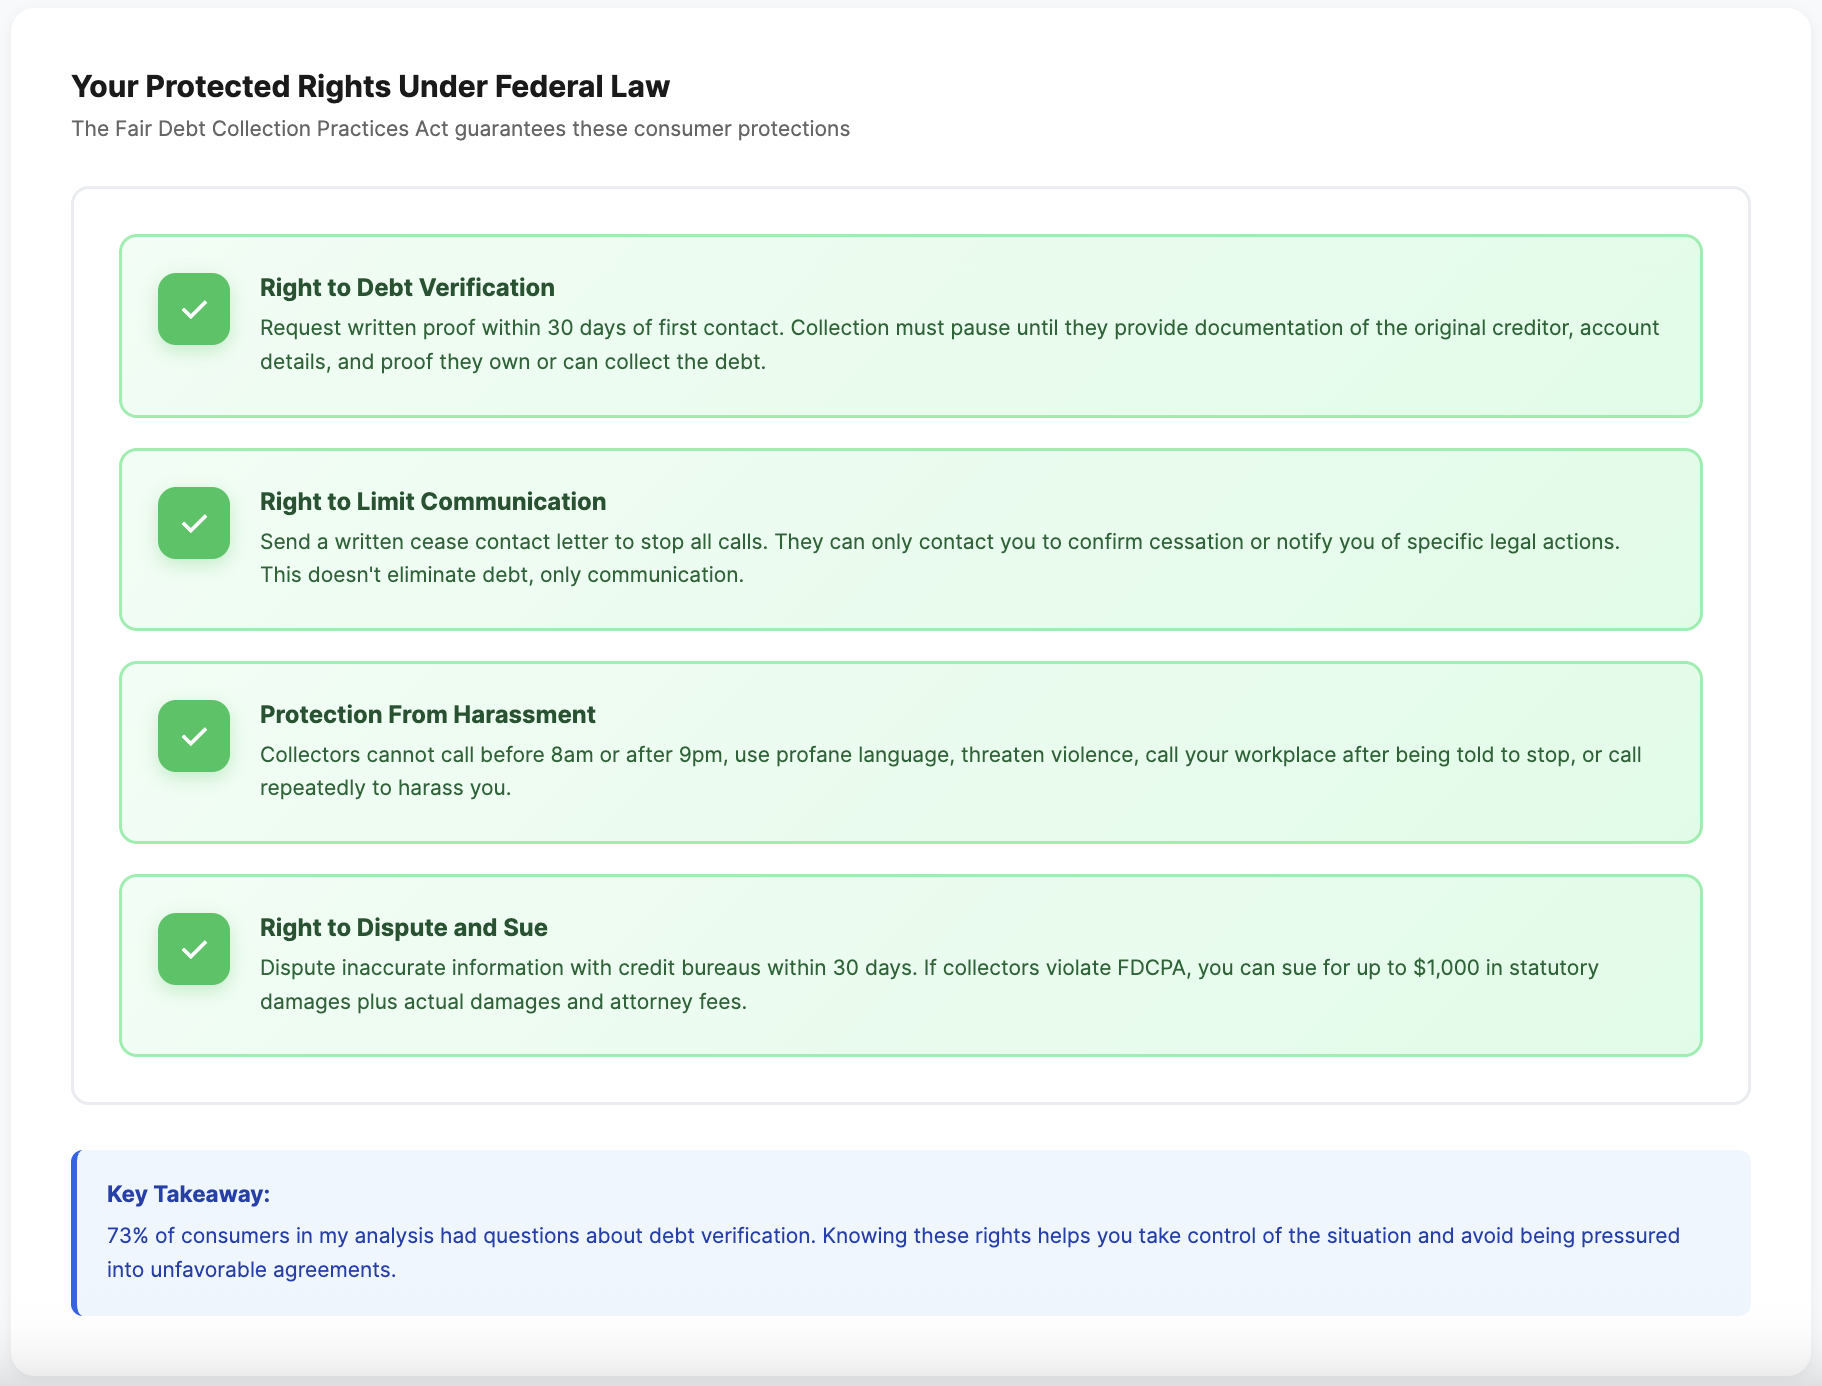Click the "Request written proof within 30 days" description

click(x=960, y=344)
